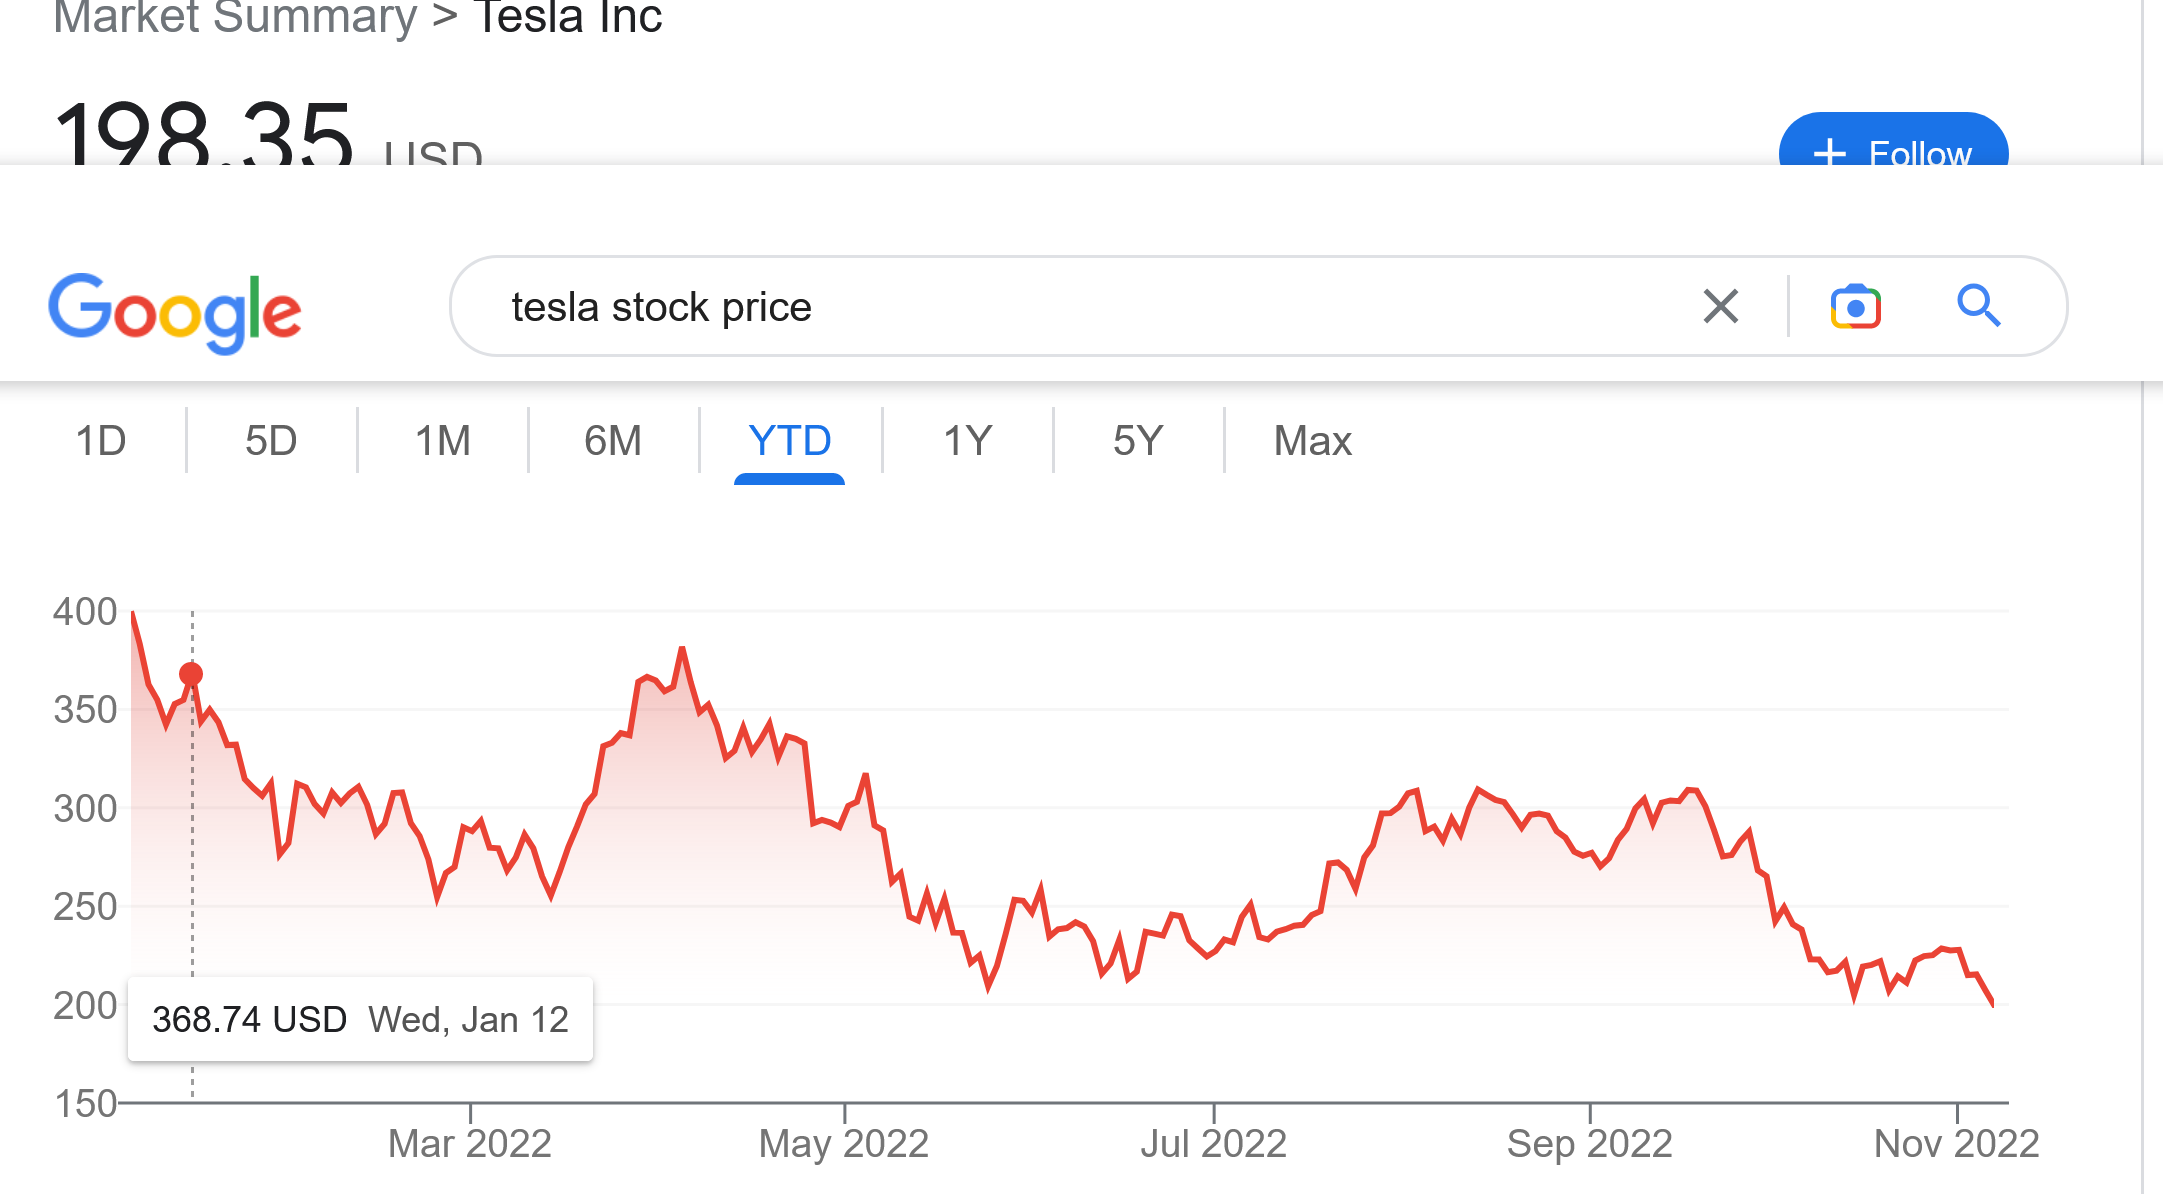This screenshot has width=2163, height=1194.
Task: Select the Max time range tab
Action: [1312, 441]
